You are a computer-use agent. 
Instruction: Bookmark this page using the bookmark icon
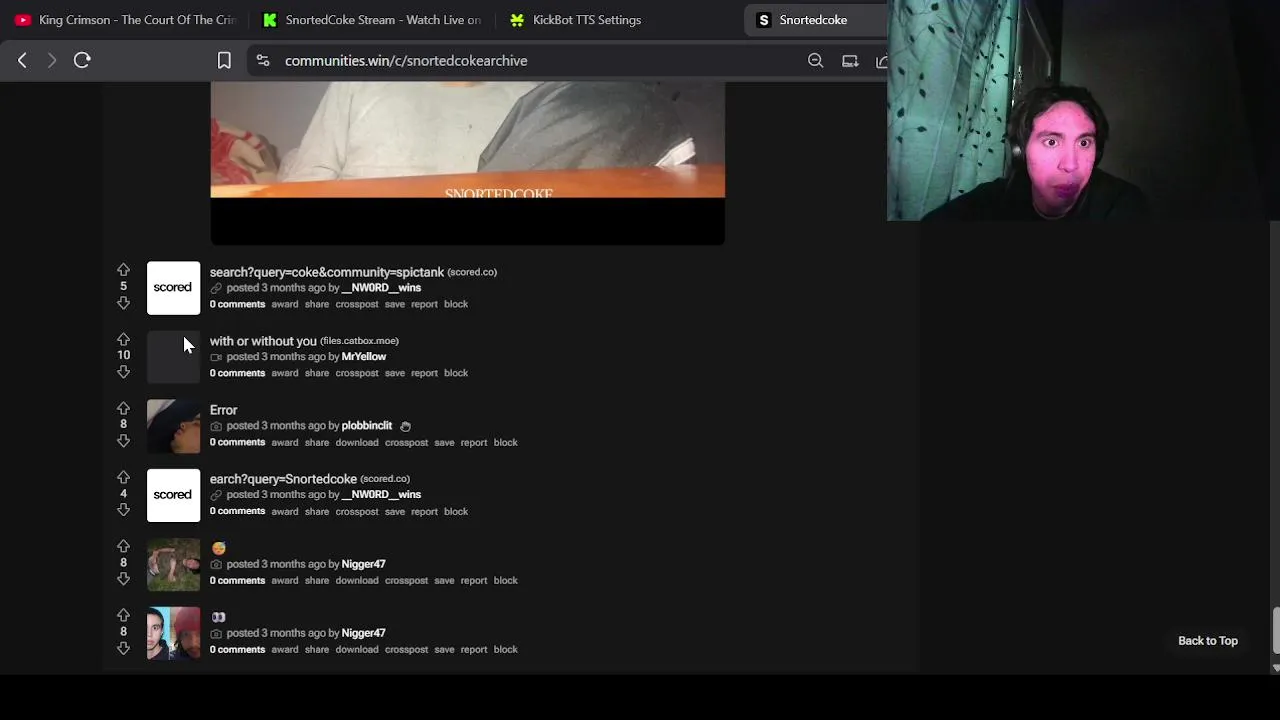(224, 61)
